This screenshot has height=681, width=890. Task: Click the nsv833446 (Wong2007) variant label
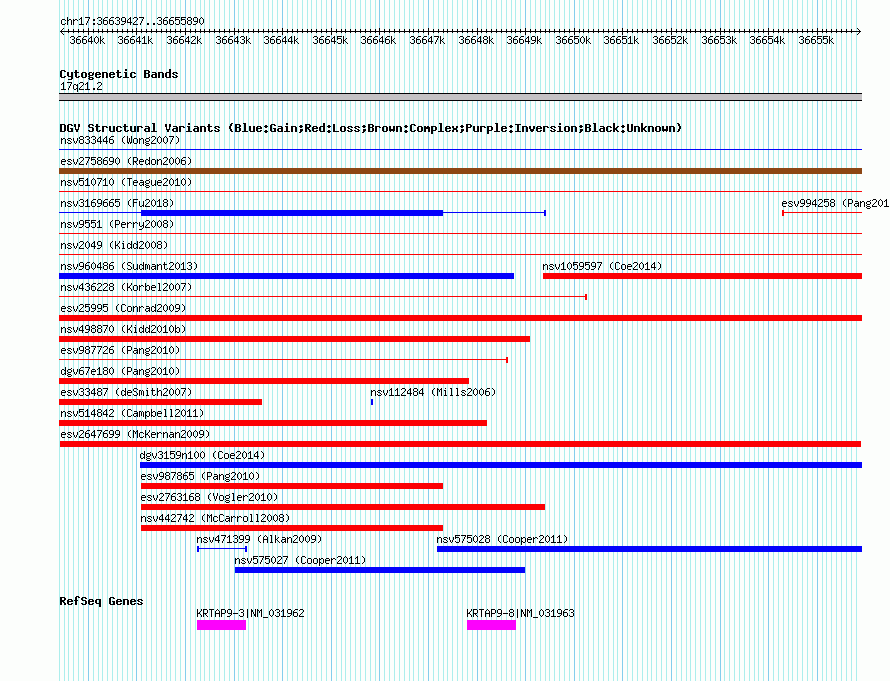click(120, 140)
